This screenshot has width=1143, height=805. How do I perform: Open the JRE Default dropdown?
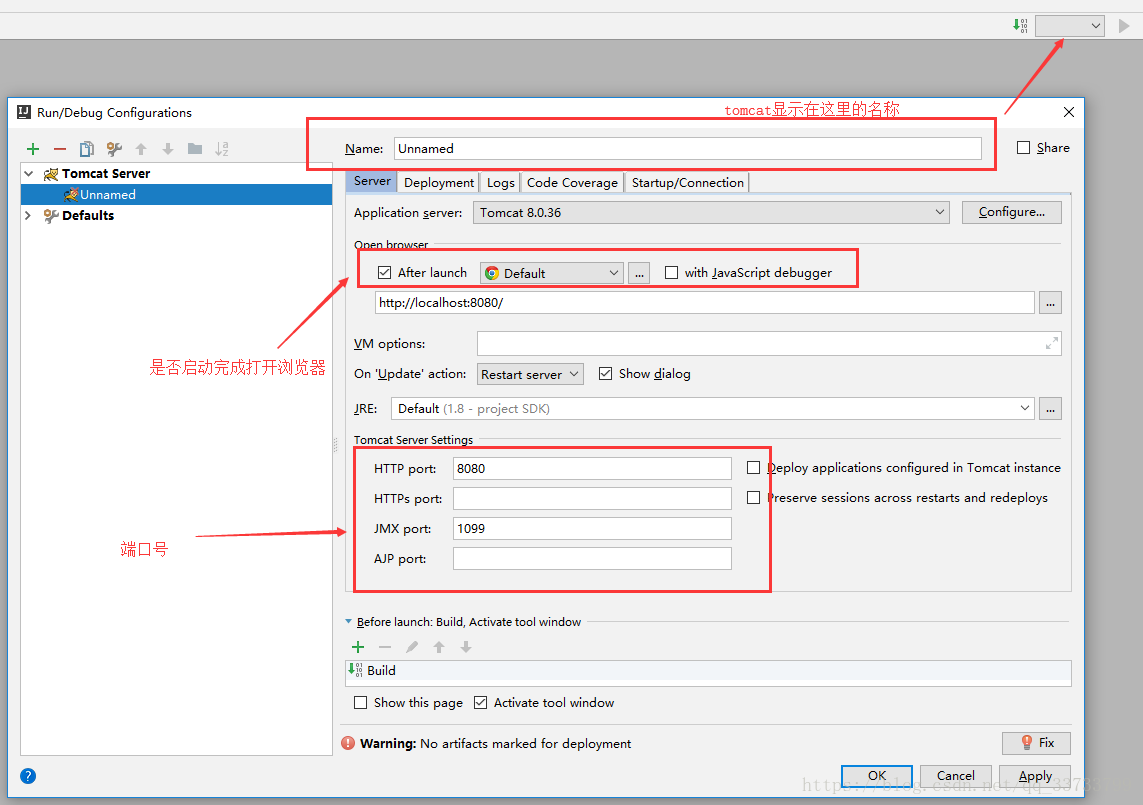(x=713, y=409)
